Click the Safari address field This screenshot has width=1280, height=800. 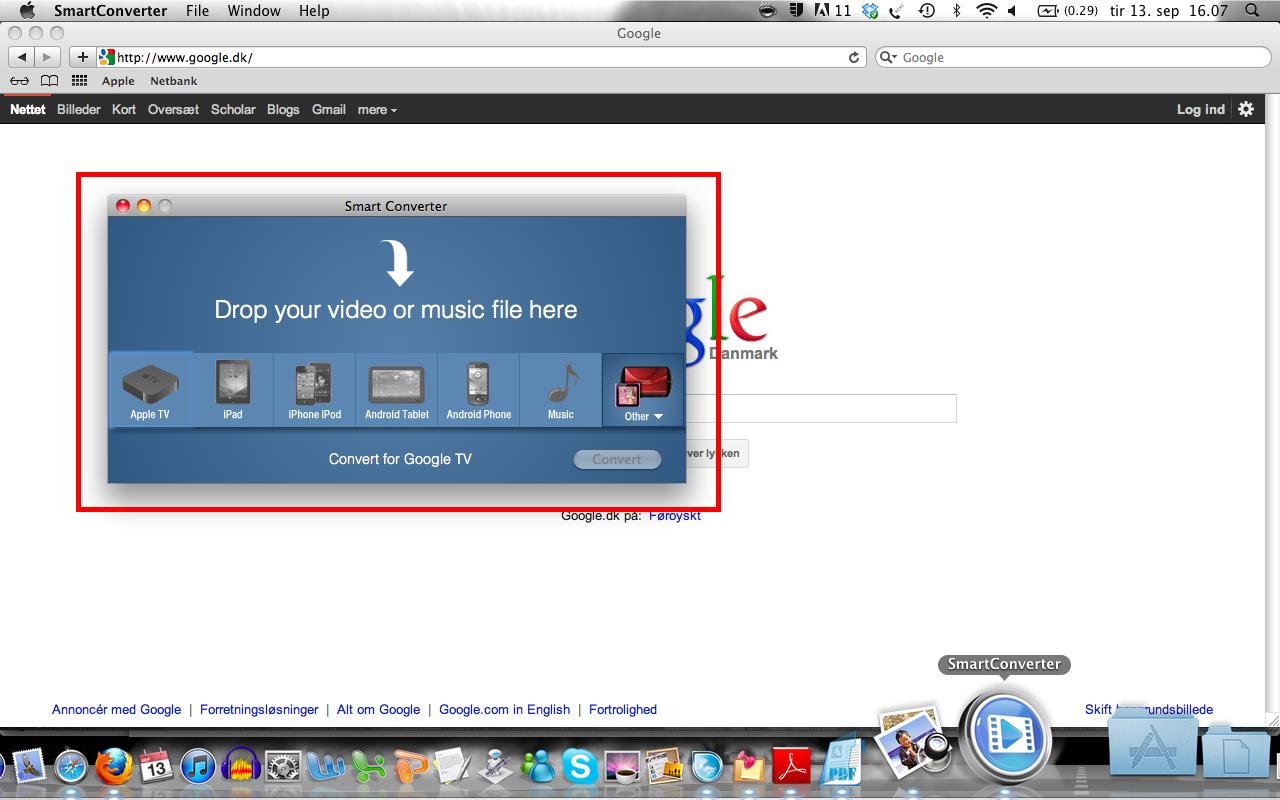(x=480, y=57)
